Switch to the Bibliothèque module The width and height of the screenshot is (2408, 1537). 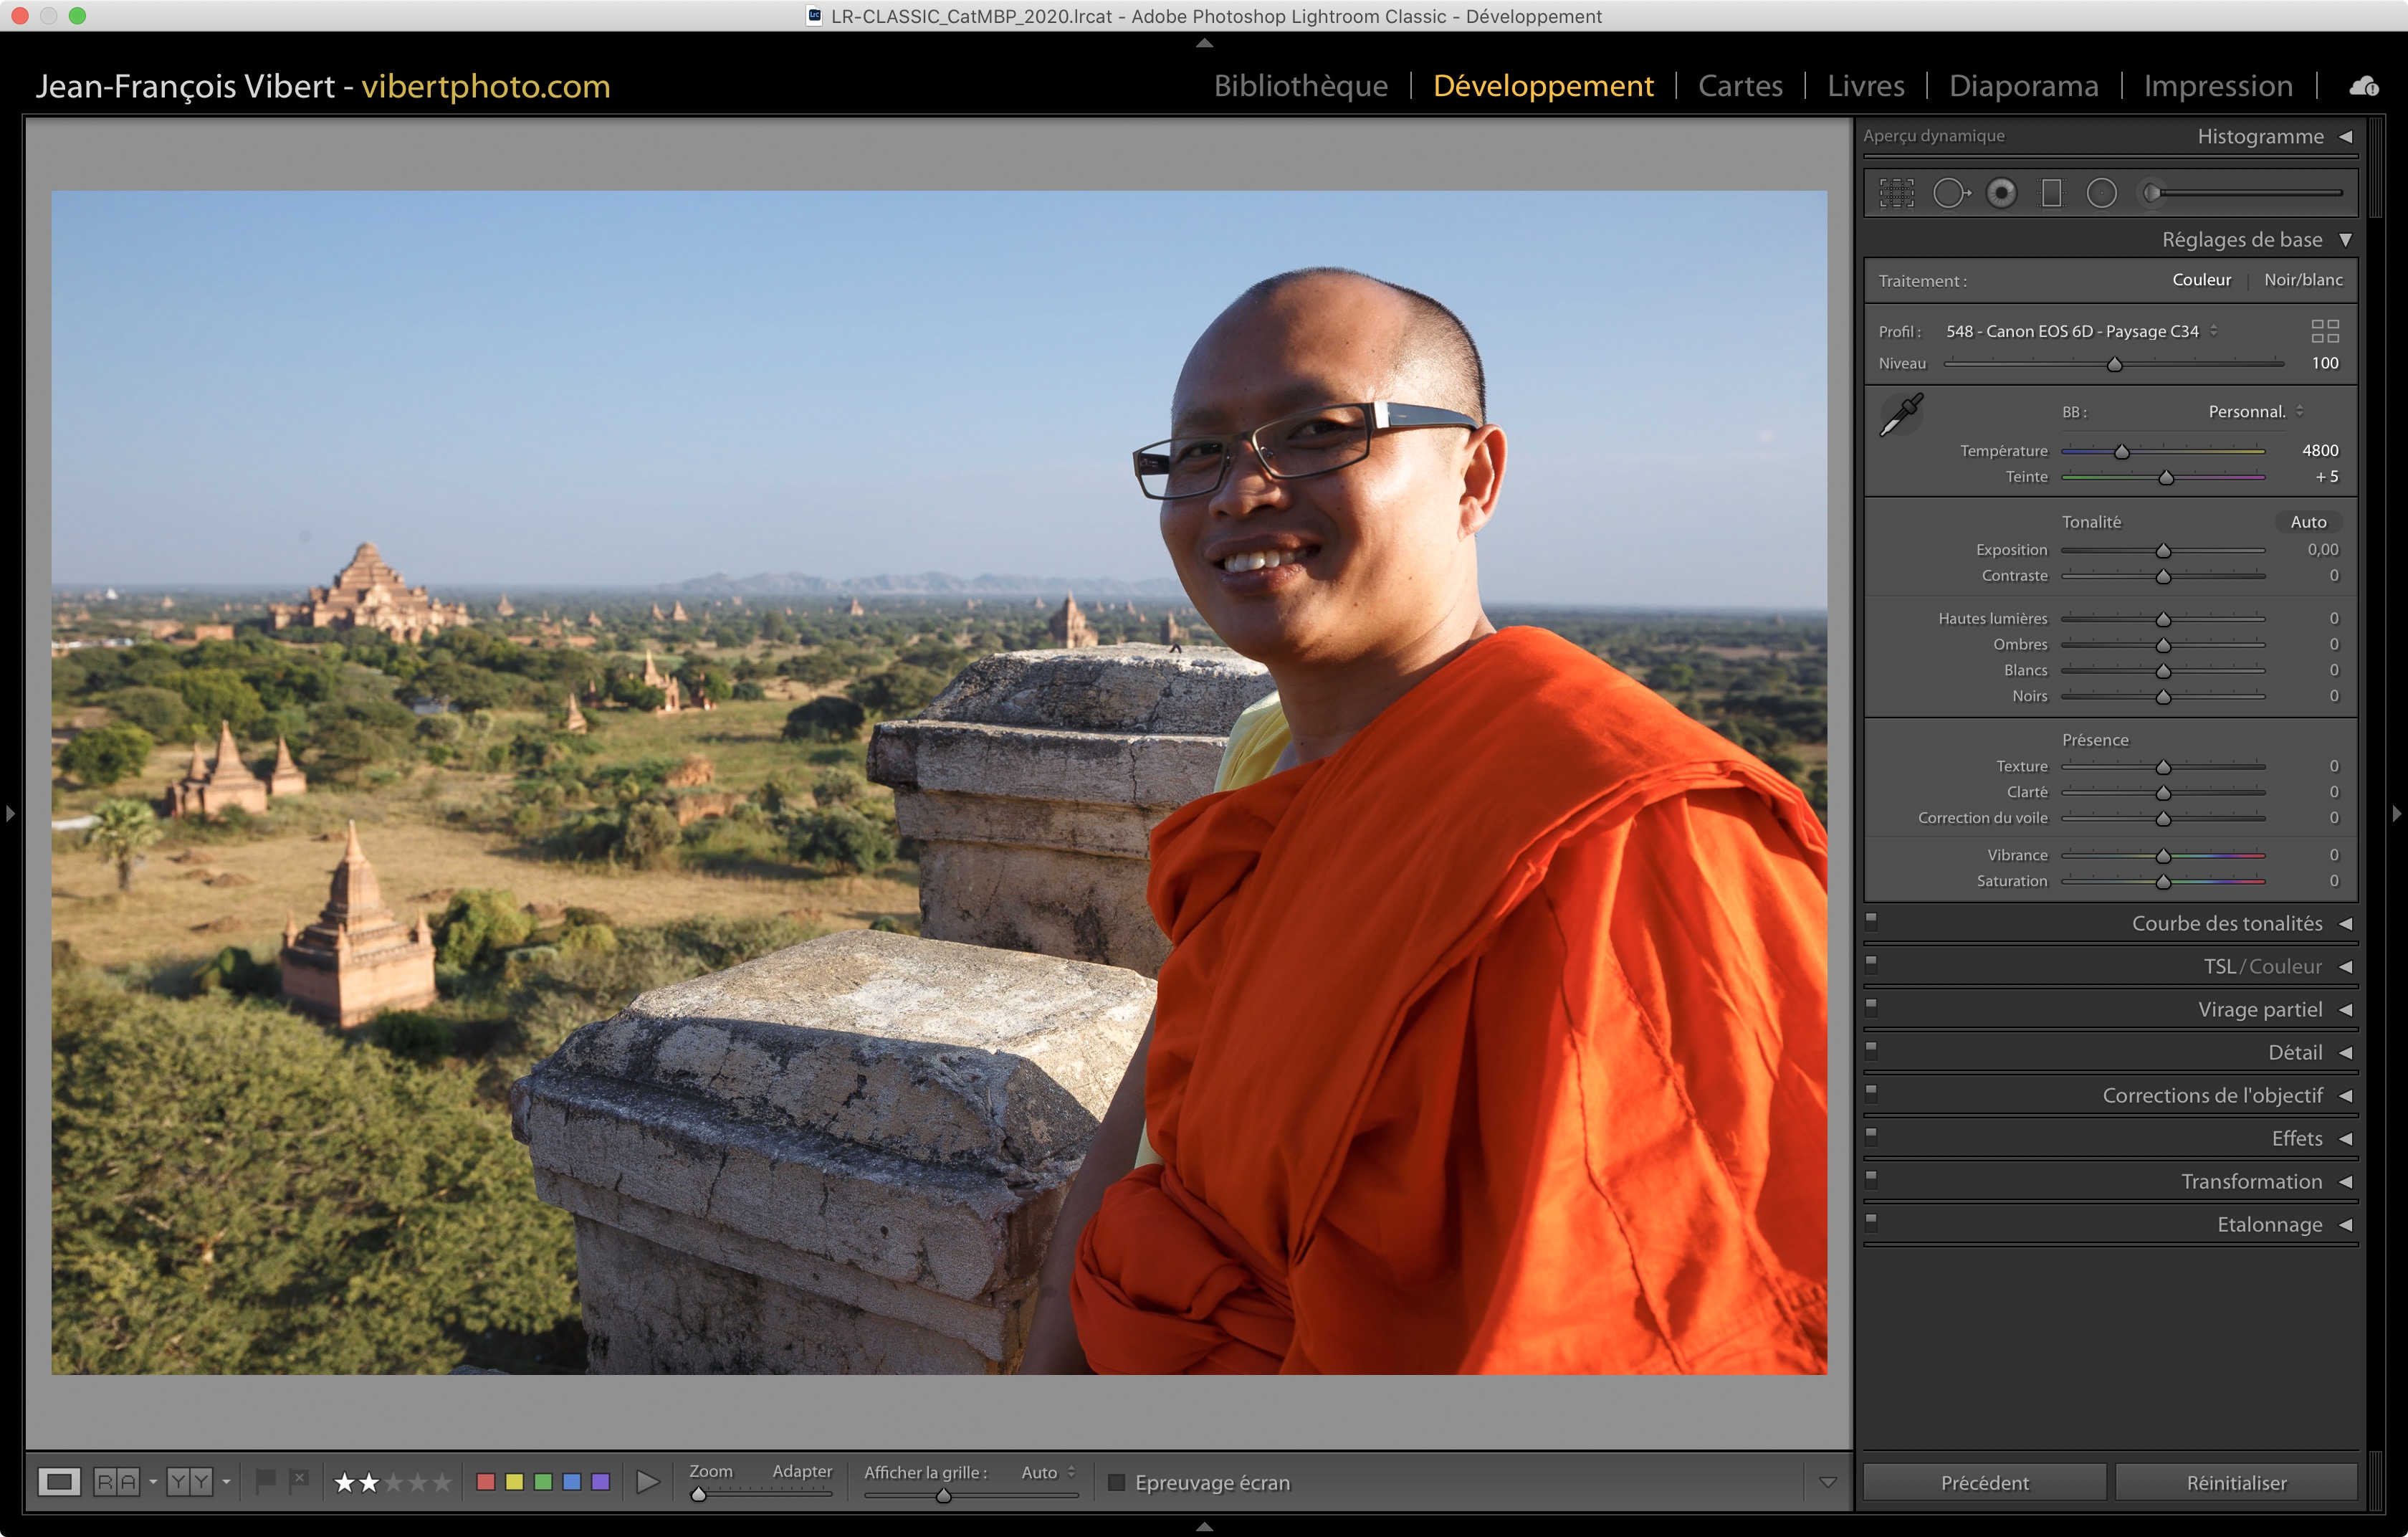tap(1300, 86)
